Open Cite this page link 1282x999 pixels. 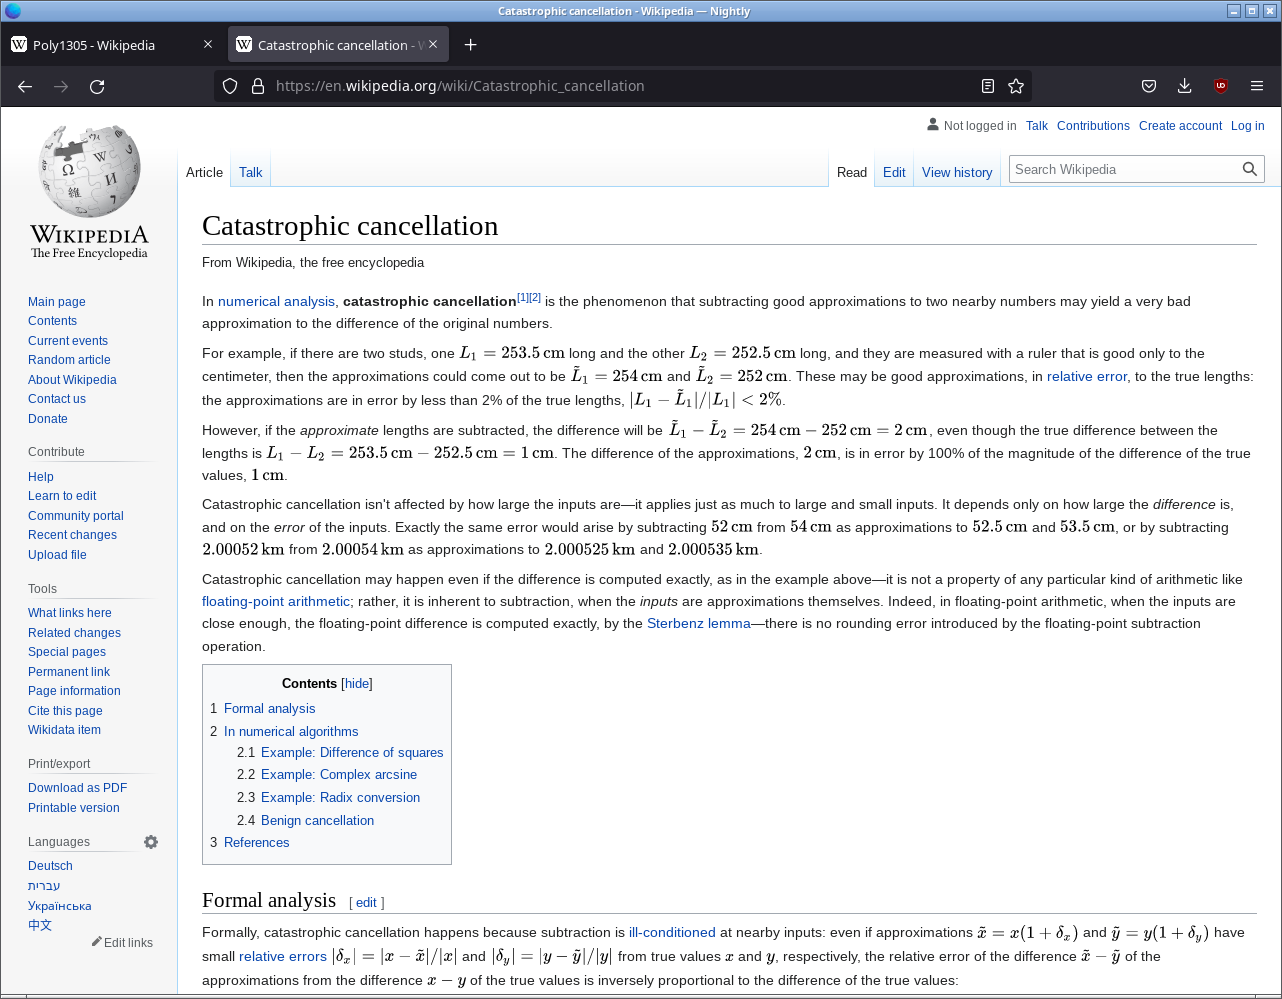pyautogui.click(x=65, y=711)
